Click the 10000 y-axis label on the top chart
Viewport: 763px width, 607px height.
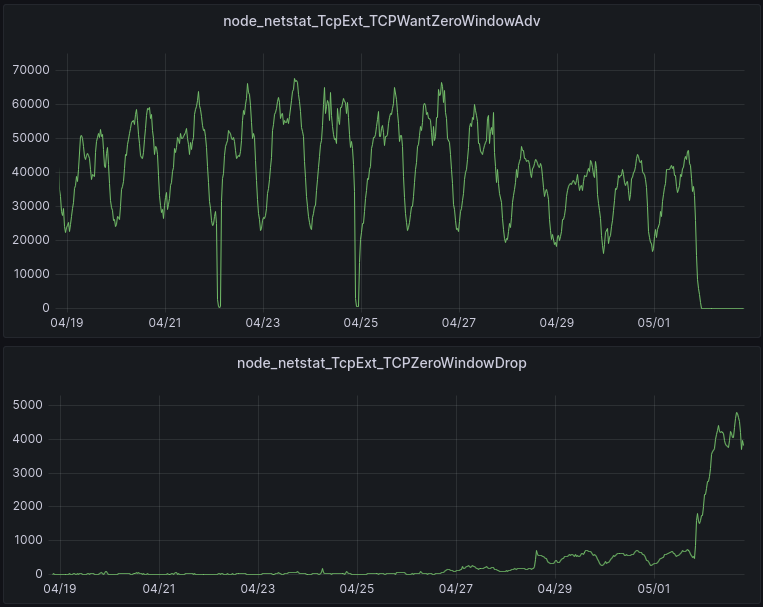tap(30, 274)
